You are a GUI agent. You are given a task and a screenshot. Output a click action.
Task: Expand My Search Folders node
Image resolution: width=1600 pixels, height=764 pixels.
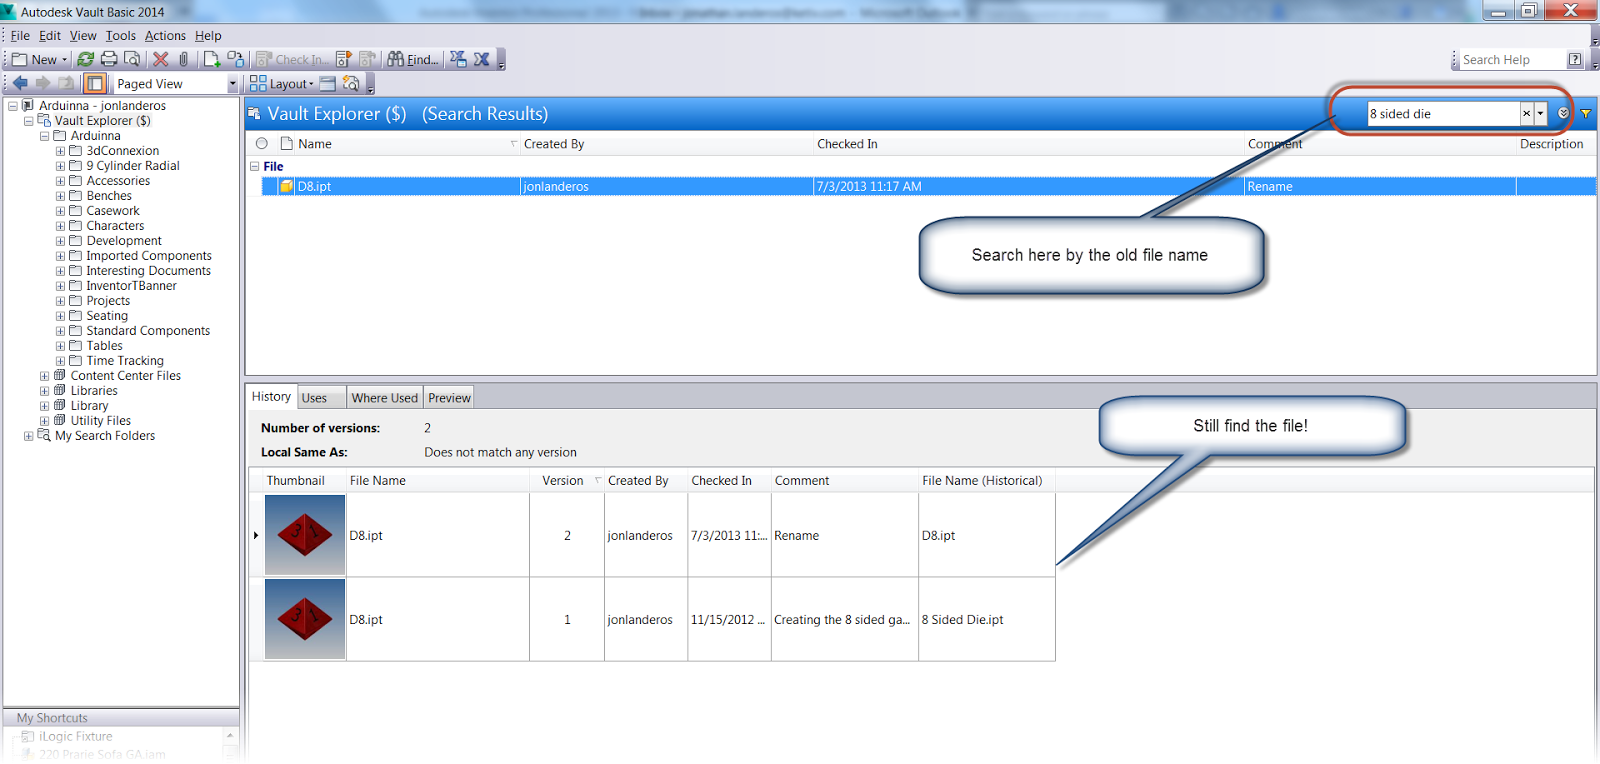(28, 436)
